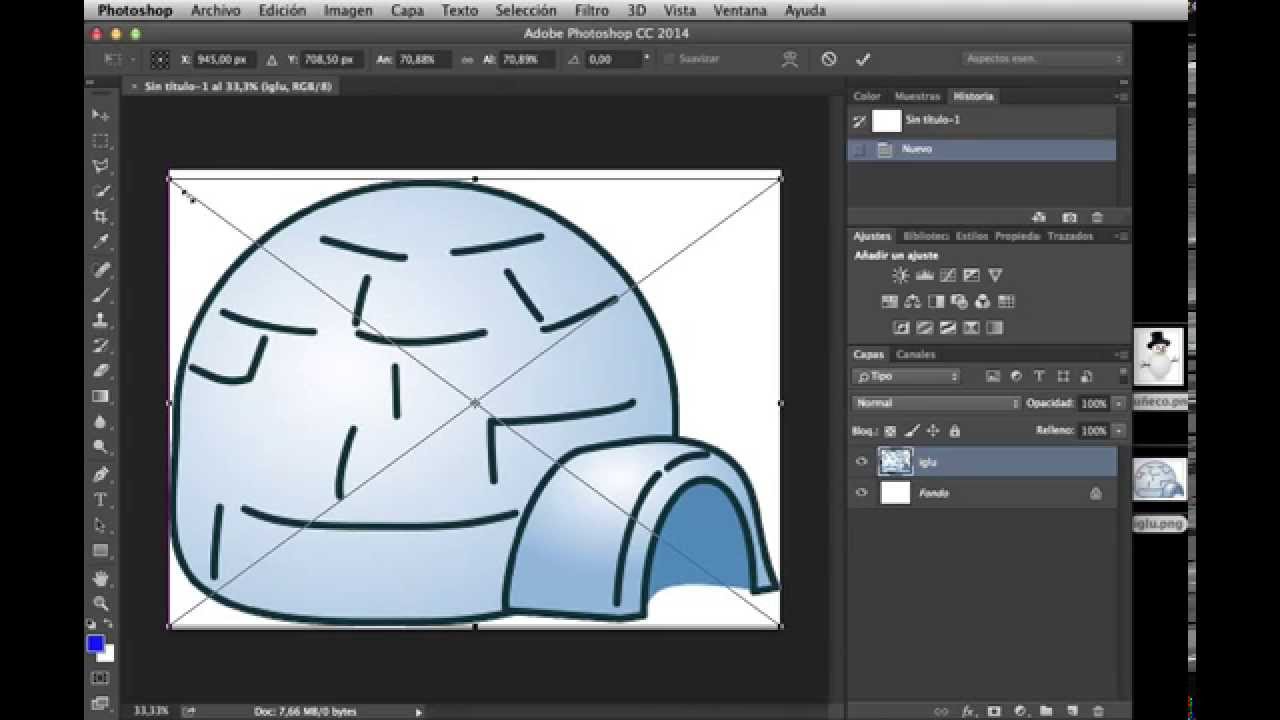Select the Path Selection tool
The image size is (1280, 720).
pyautogui.click(x=100, y=525)
